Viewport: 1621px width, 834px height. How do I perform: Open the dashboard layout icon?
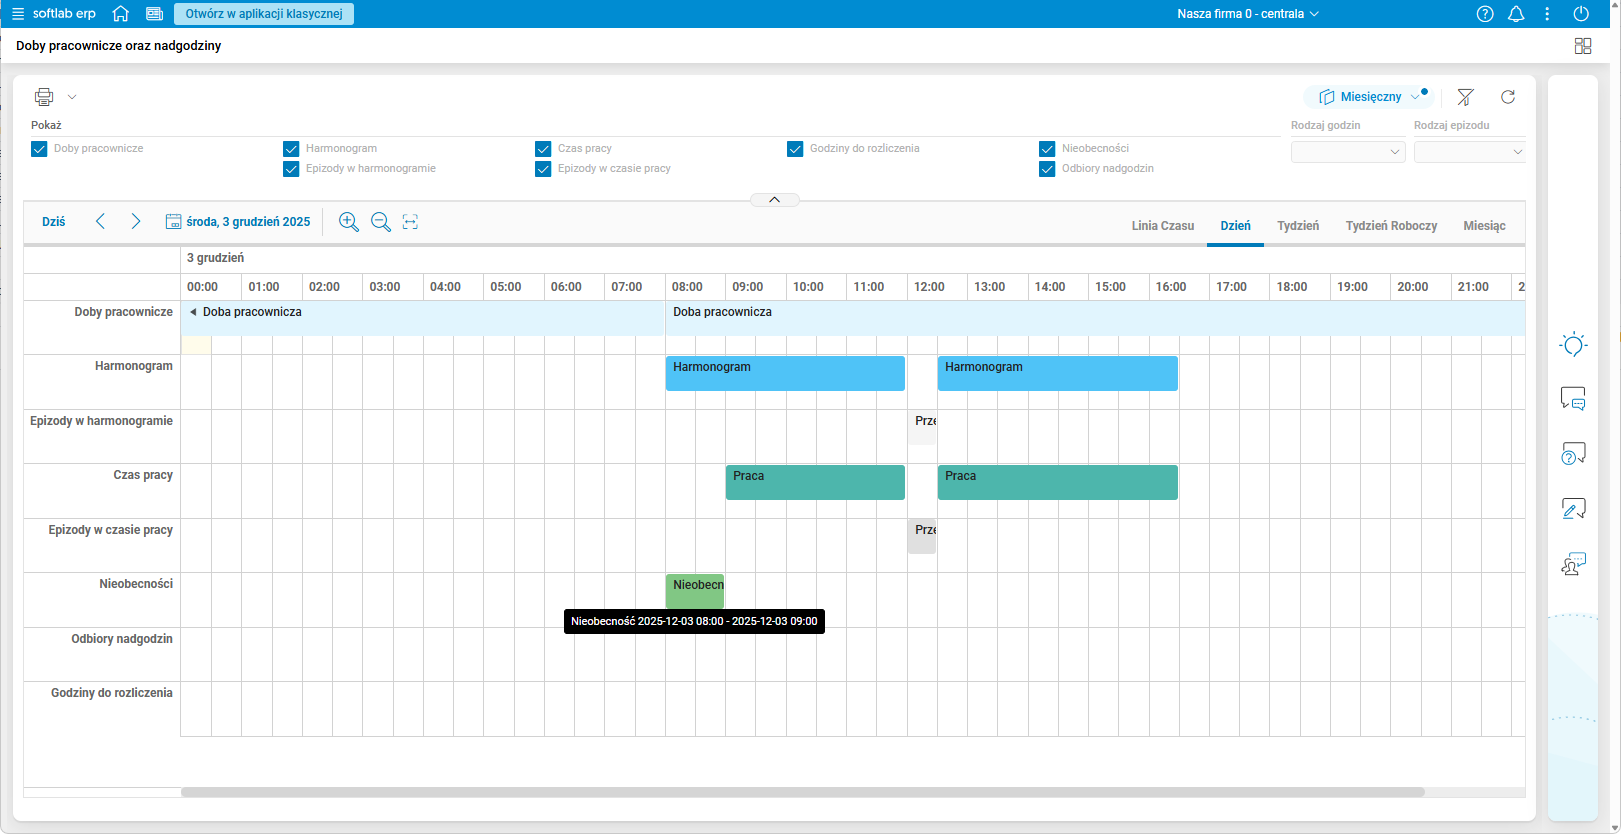1583,46
